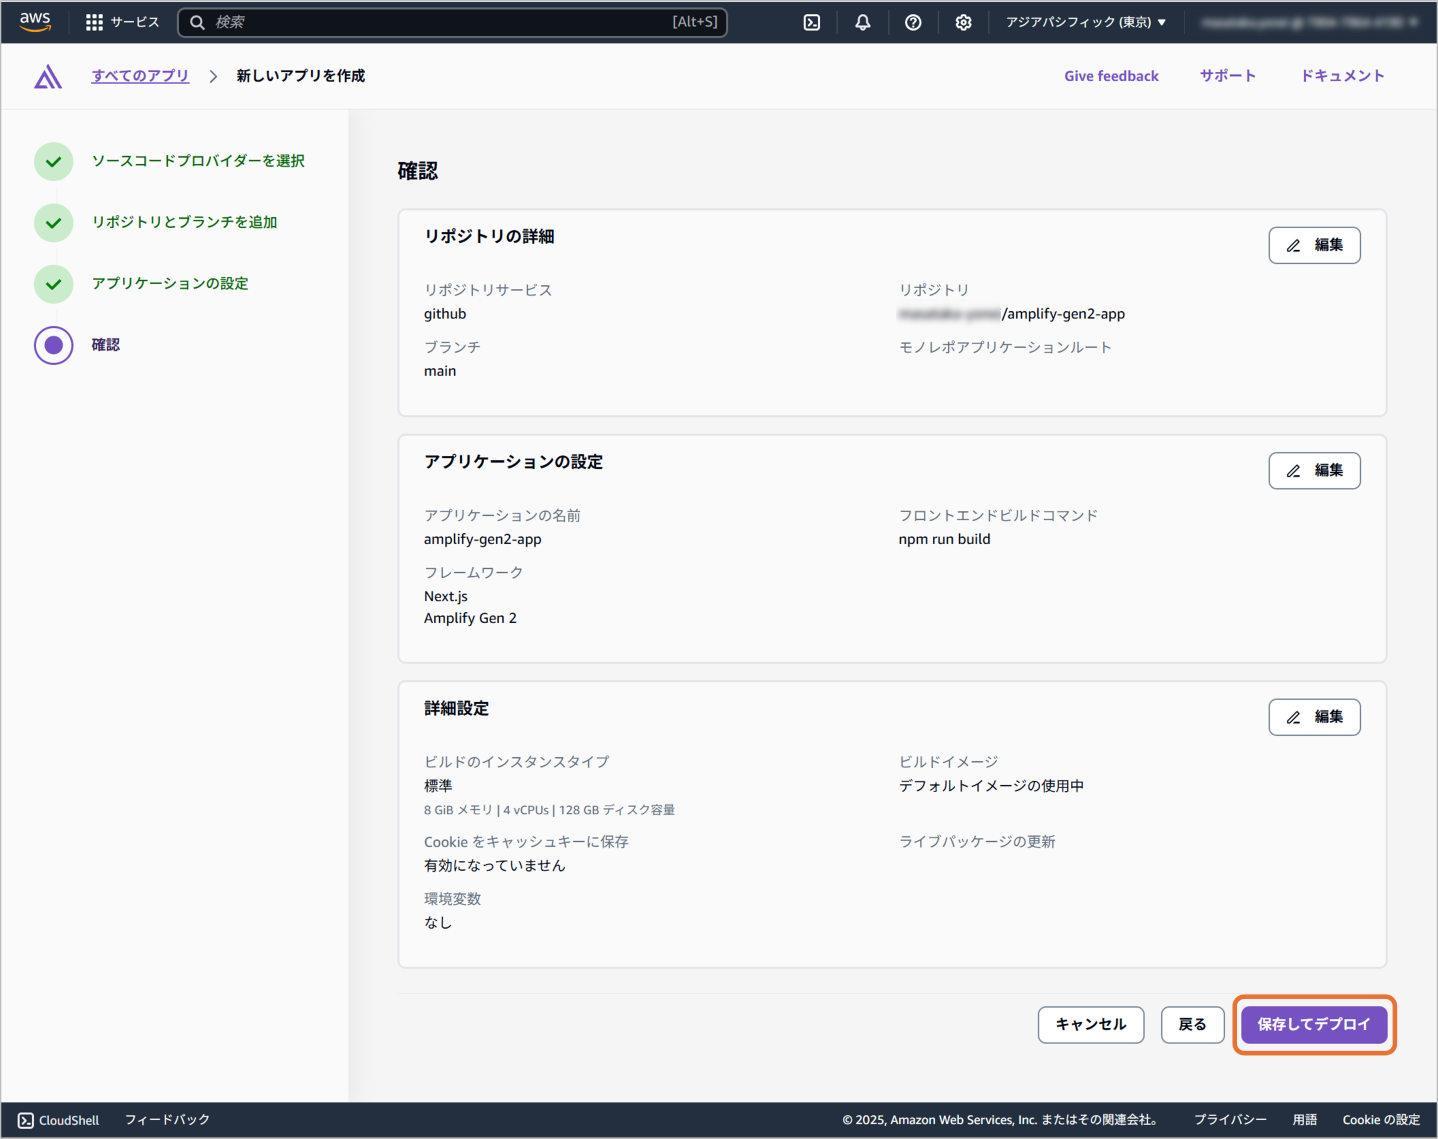This screenshot has height=1139, width=1438.
Task: Open プライバシー footer link
Action: tap(1230, 1120)
